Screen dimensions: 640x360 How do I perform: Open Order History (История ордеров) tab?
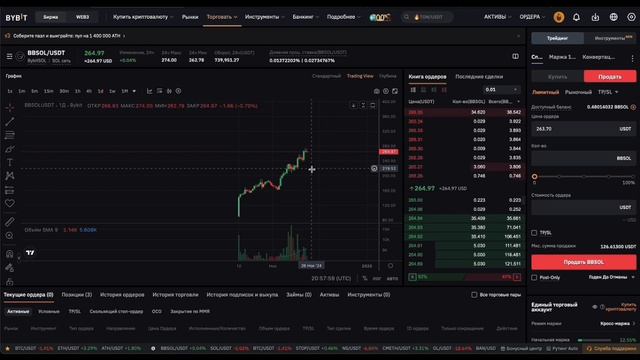pyautogui.click(x=122, y=295)
